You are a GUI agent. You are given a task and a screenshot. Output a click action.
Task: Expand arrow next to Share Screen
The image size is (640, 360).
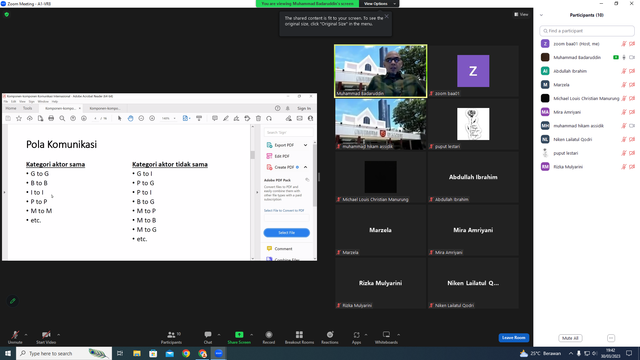click(251, 335)
